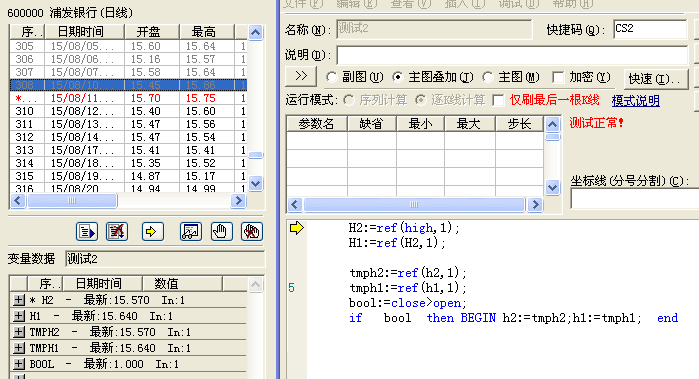This screenshot has height=379, width=699.
Task: Click the 测试正常! status message
Action: (596, 123)
